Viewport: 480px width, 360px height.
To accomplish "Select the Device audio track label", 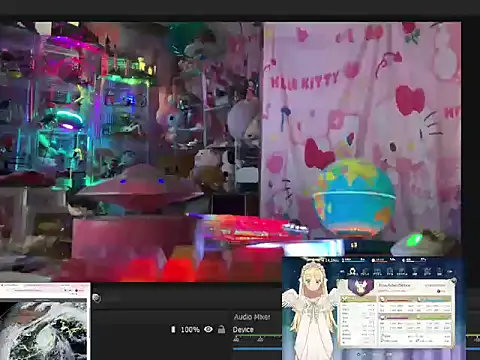I will pos(243,329).
